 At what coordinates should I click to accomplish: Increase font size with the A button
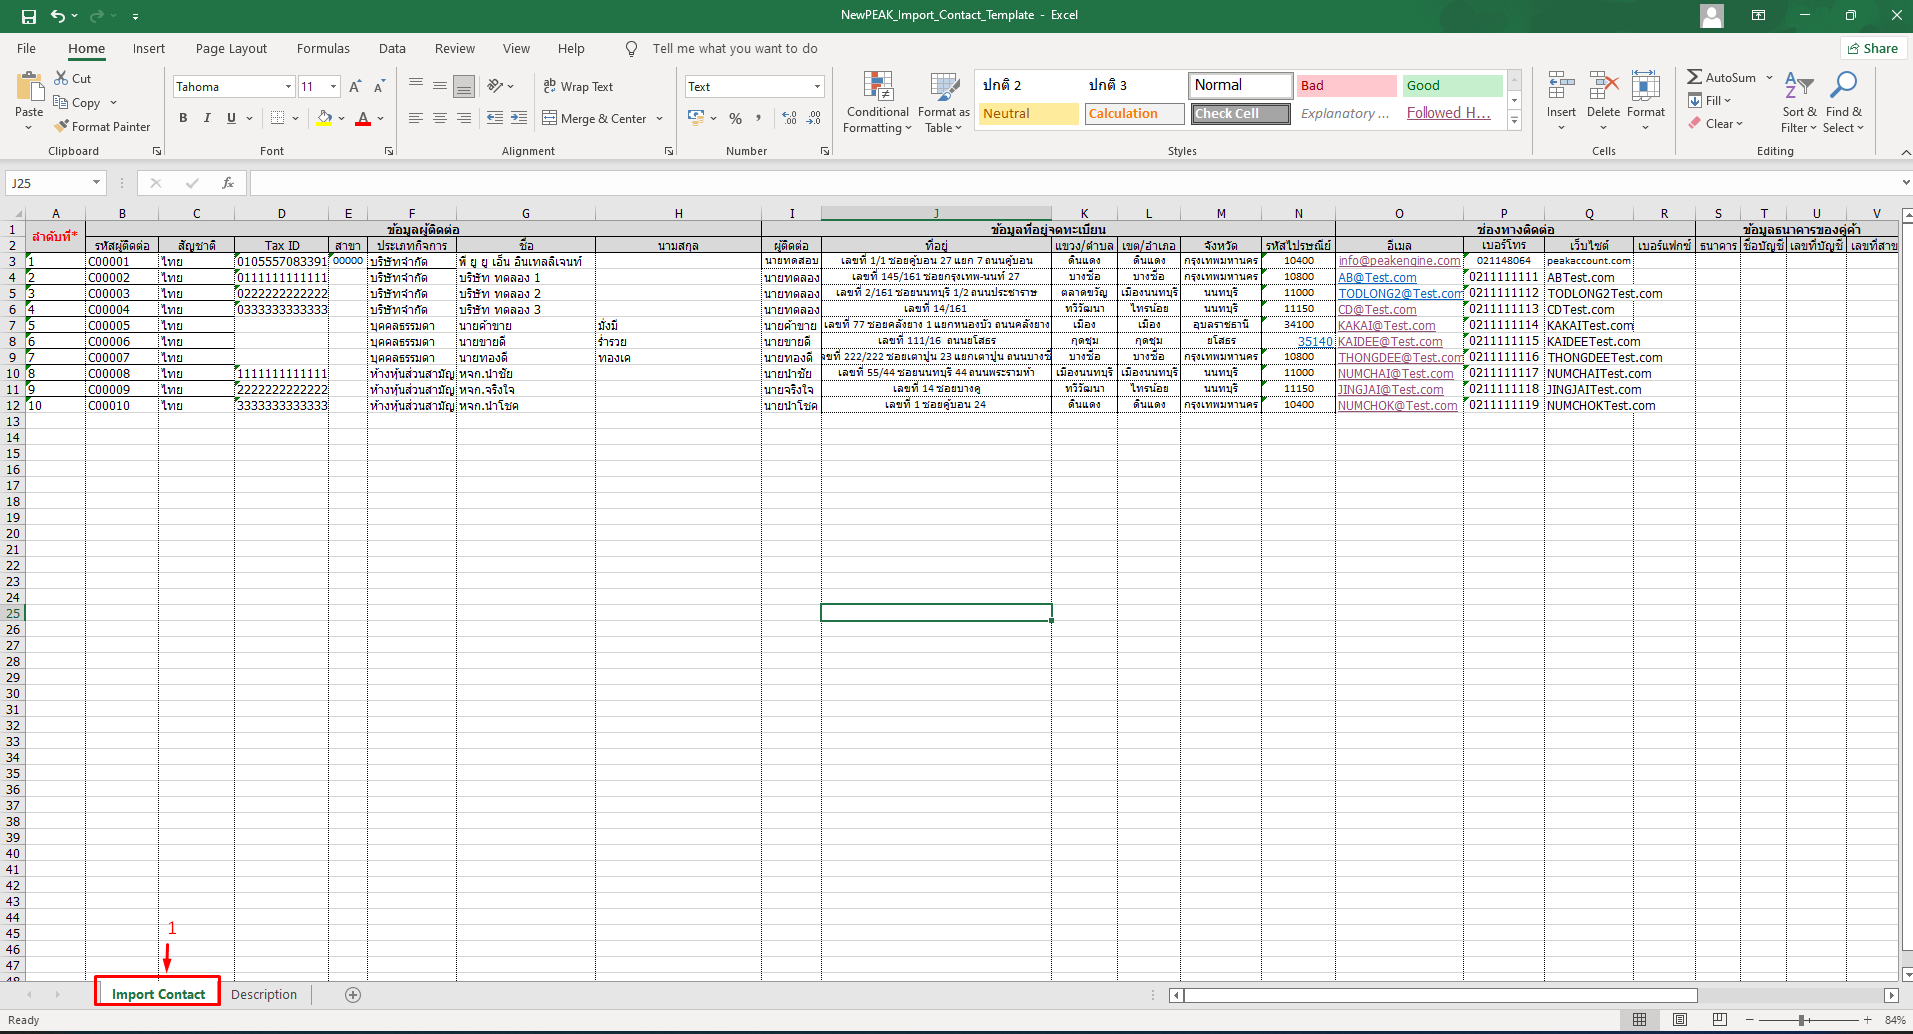pyautogui.click(x=355, y=87)
